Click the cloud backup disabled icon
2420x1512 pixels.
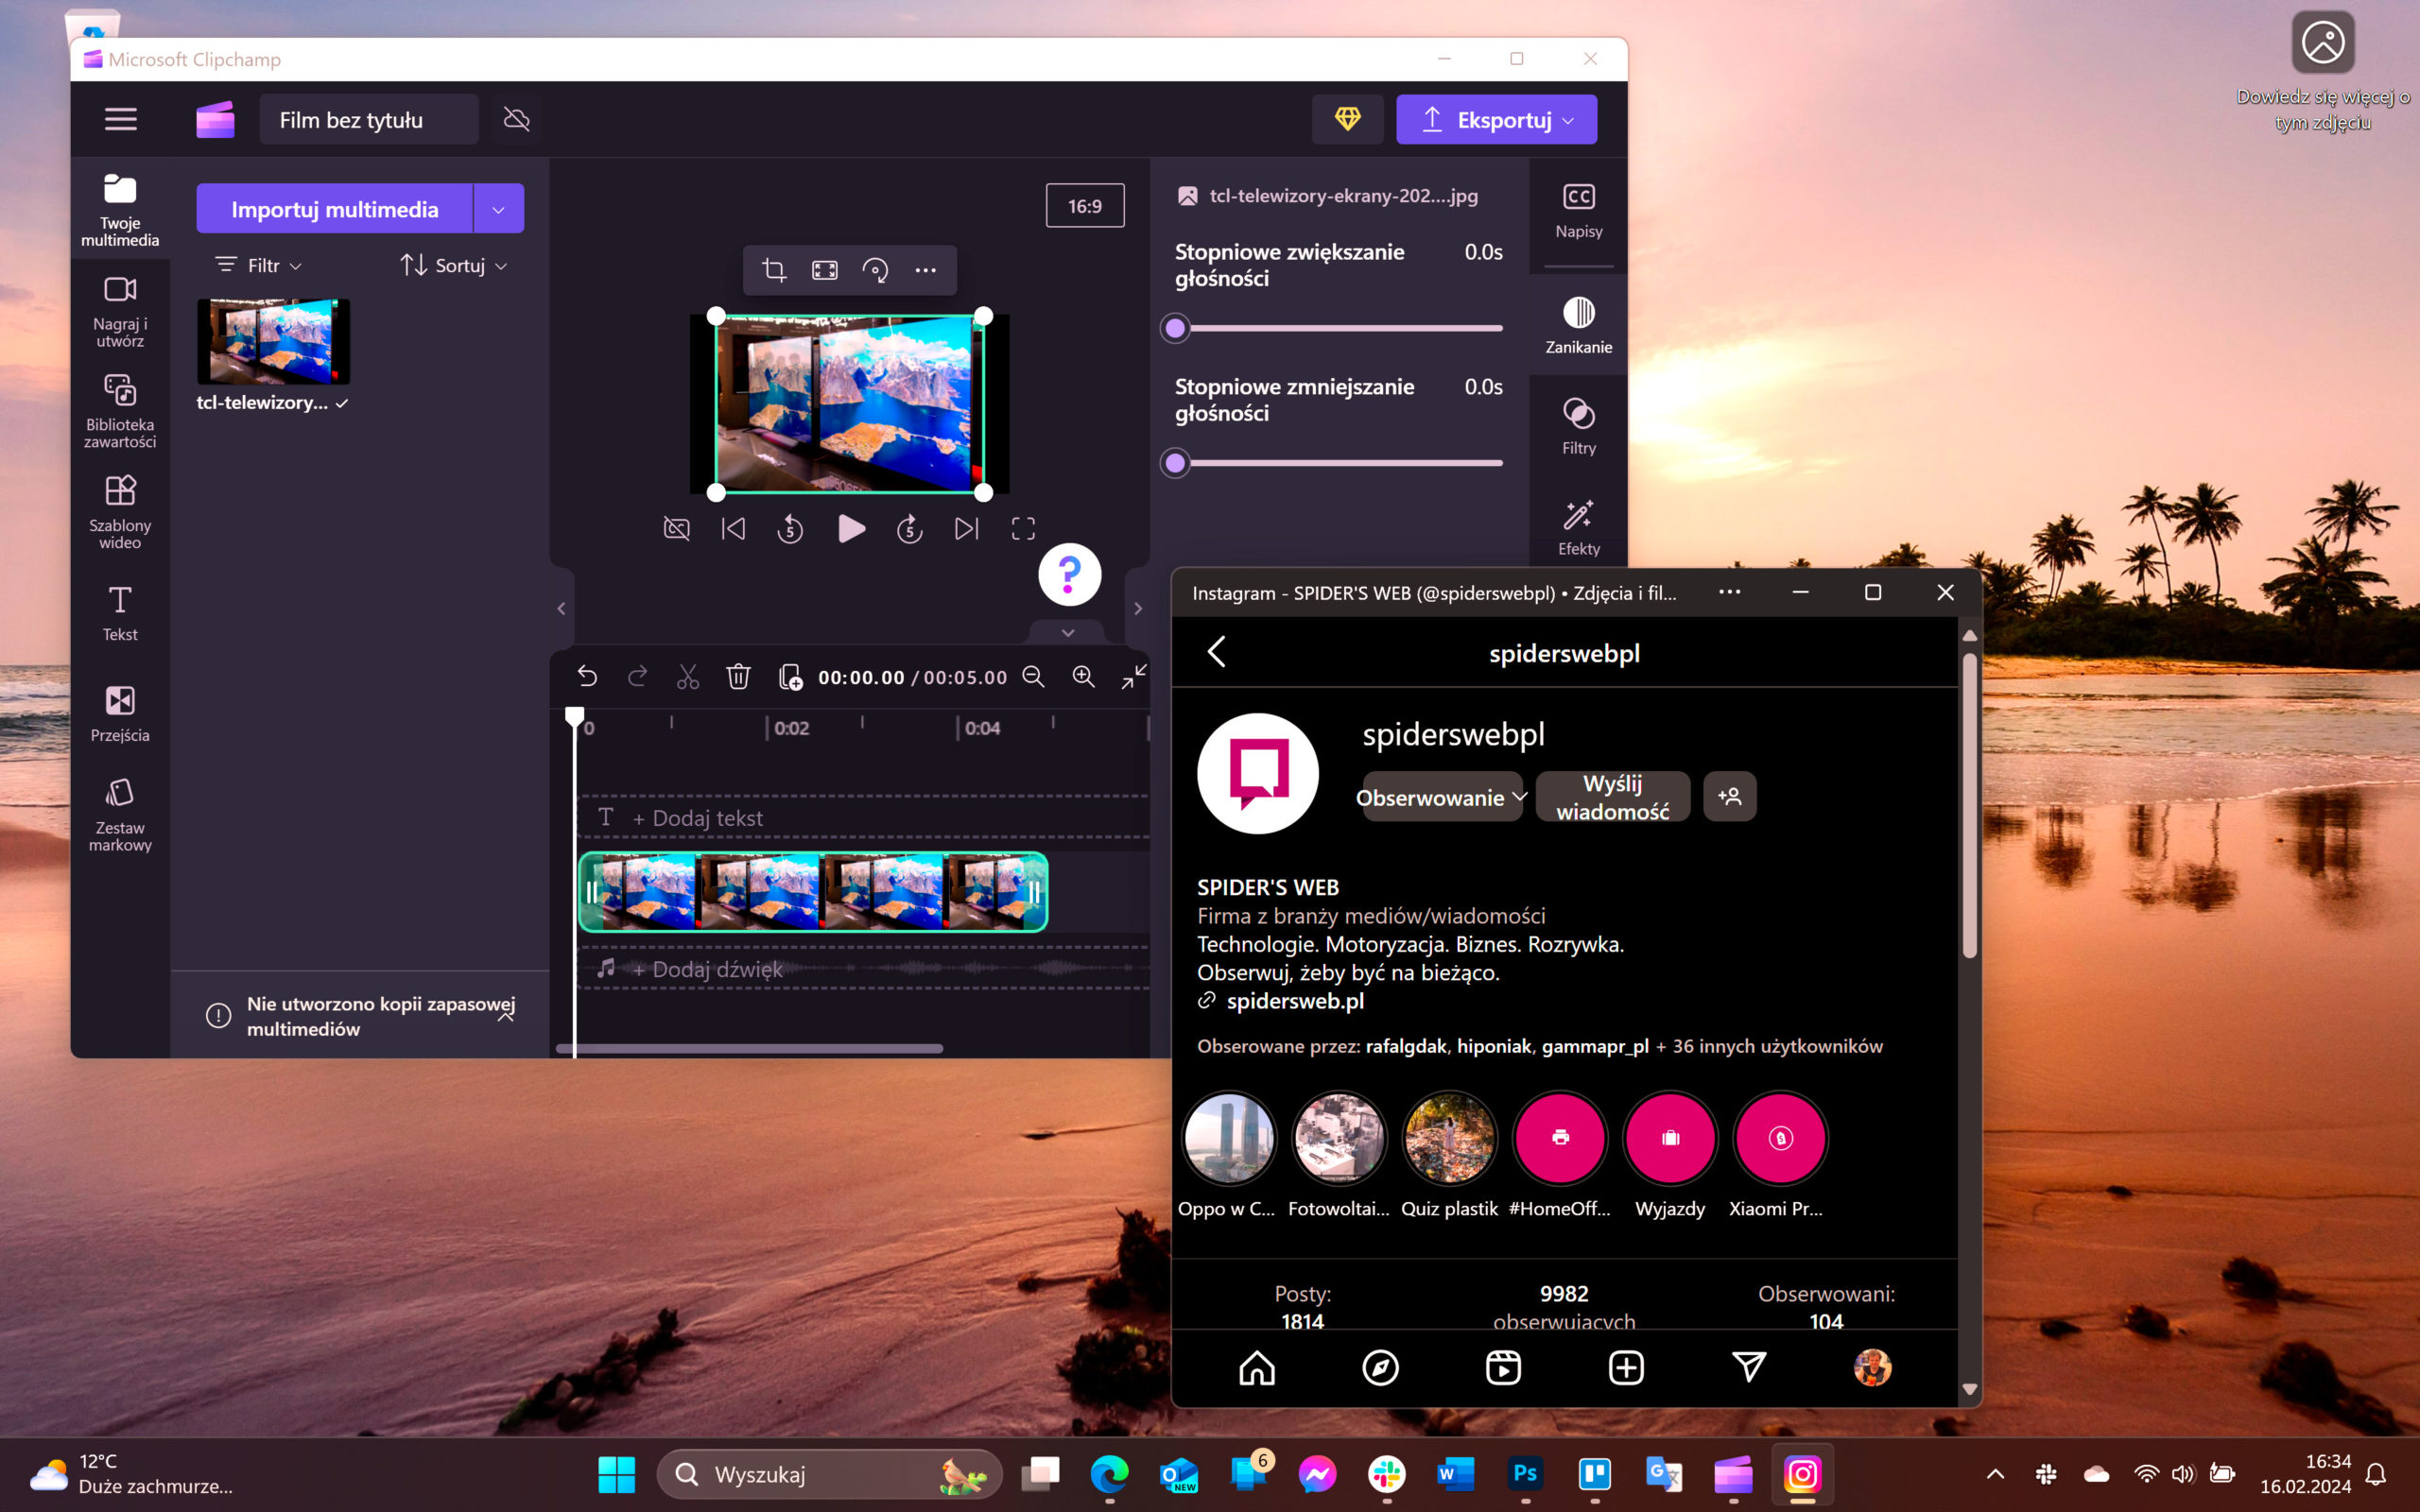pos(516,120)
